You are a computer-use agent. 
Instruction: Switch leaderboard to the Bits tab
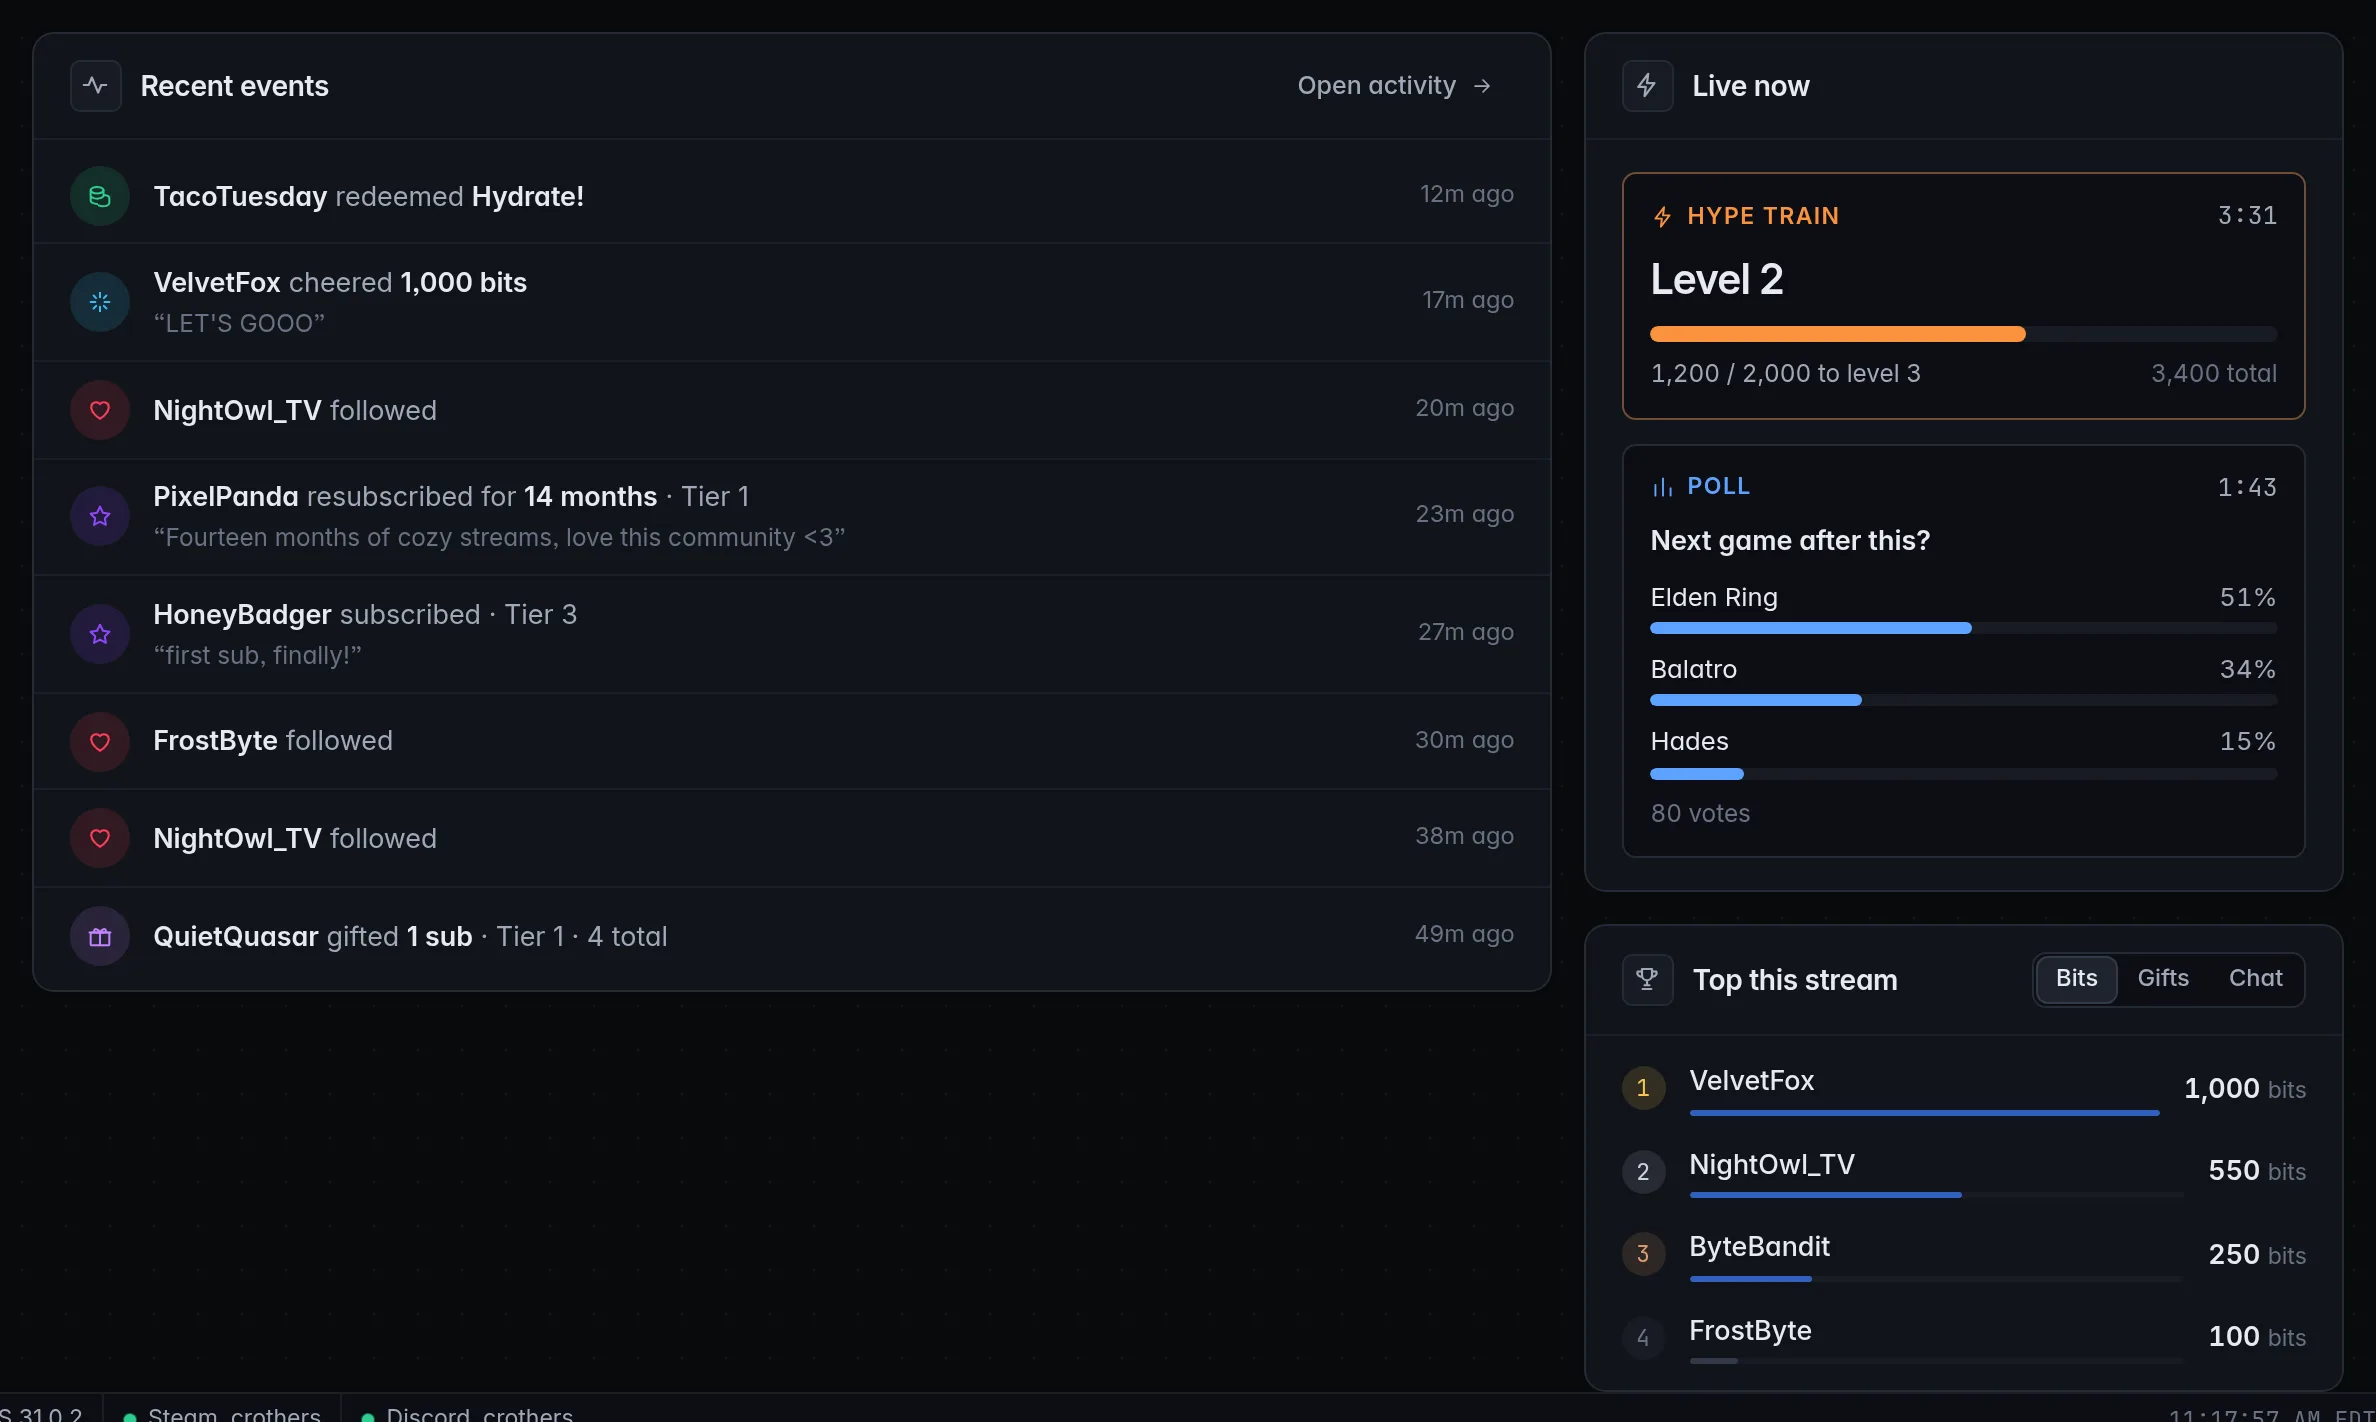pyautogui.click(x=2076, y=978)
